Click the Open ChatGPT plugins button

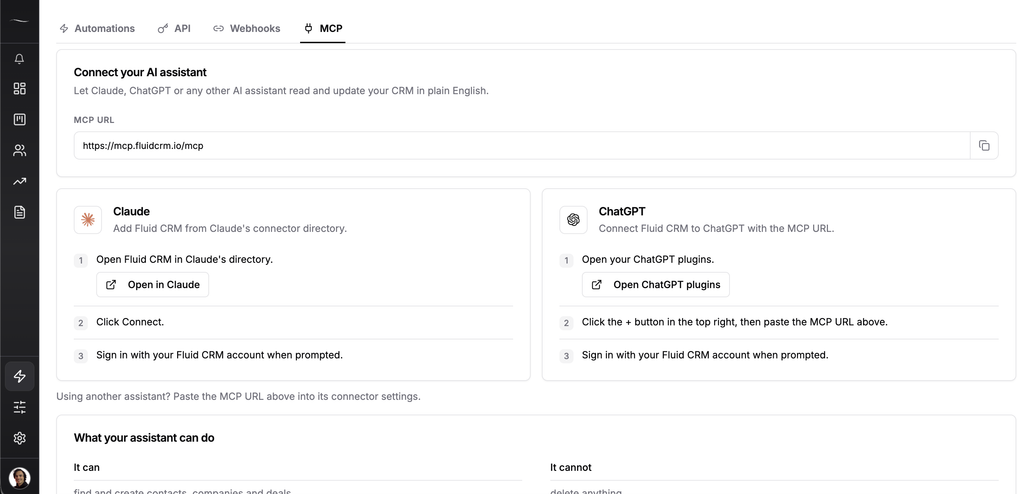656,285
